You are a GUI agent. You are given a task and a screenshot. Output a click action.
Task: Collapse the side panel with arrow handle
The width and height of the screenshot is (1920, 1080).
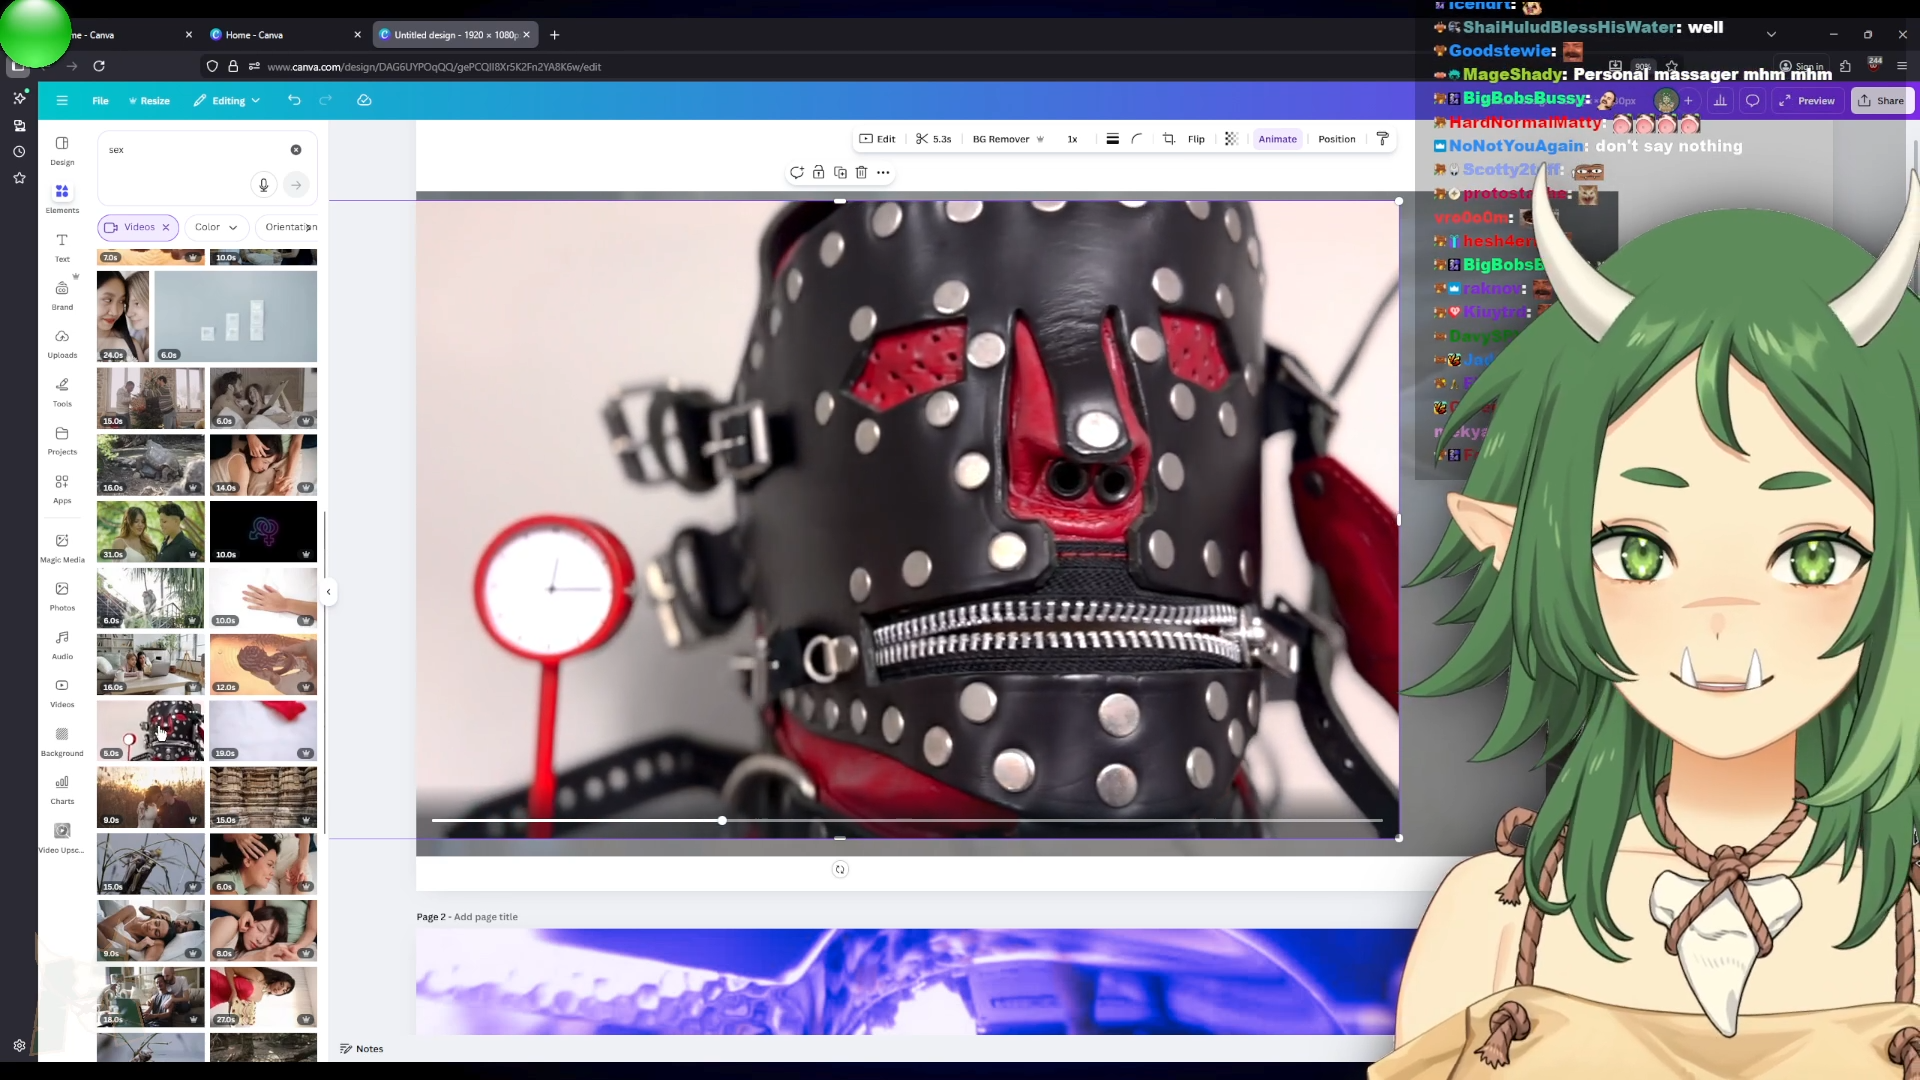[328, 592]
